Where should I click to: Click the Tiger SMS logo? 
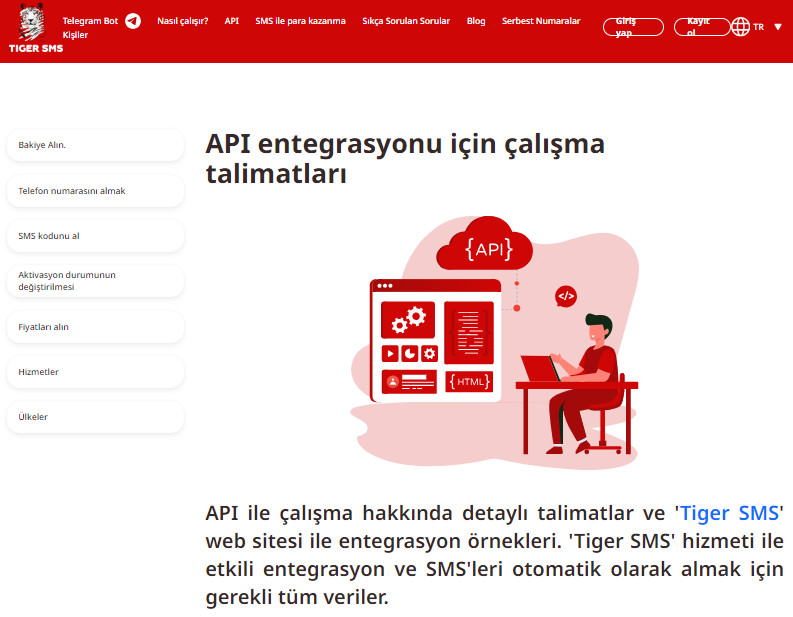[35, 28]
